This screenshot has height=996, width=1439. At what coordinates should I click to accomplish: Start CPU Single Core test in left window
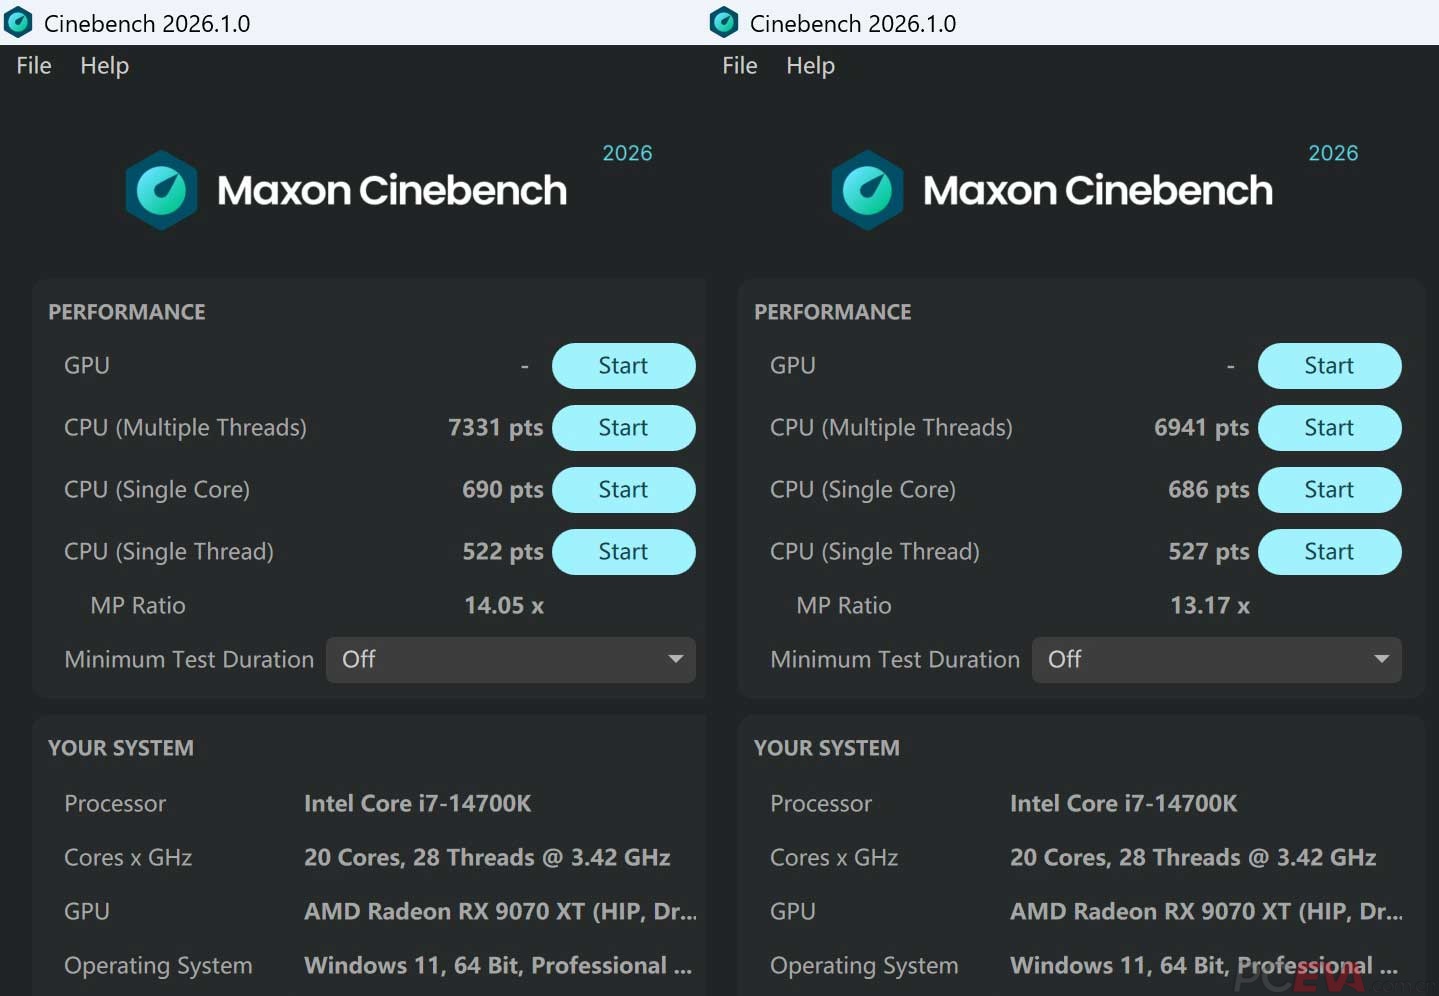coord(624,490)
